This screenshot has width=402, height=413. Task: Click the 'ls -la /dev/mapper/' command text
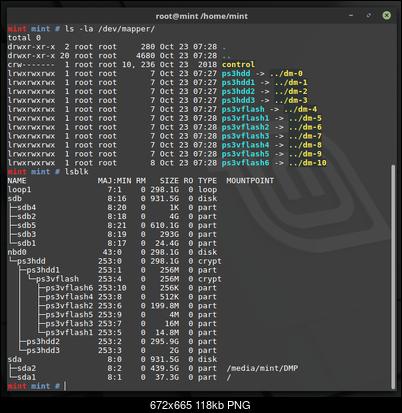coord(110,29)
